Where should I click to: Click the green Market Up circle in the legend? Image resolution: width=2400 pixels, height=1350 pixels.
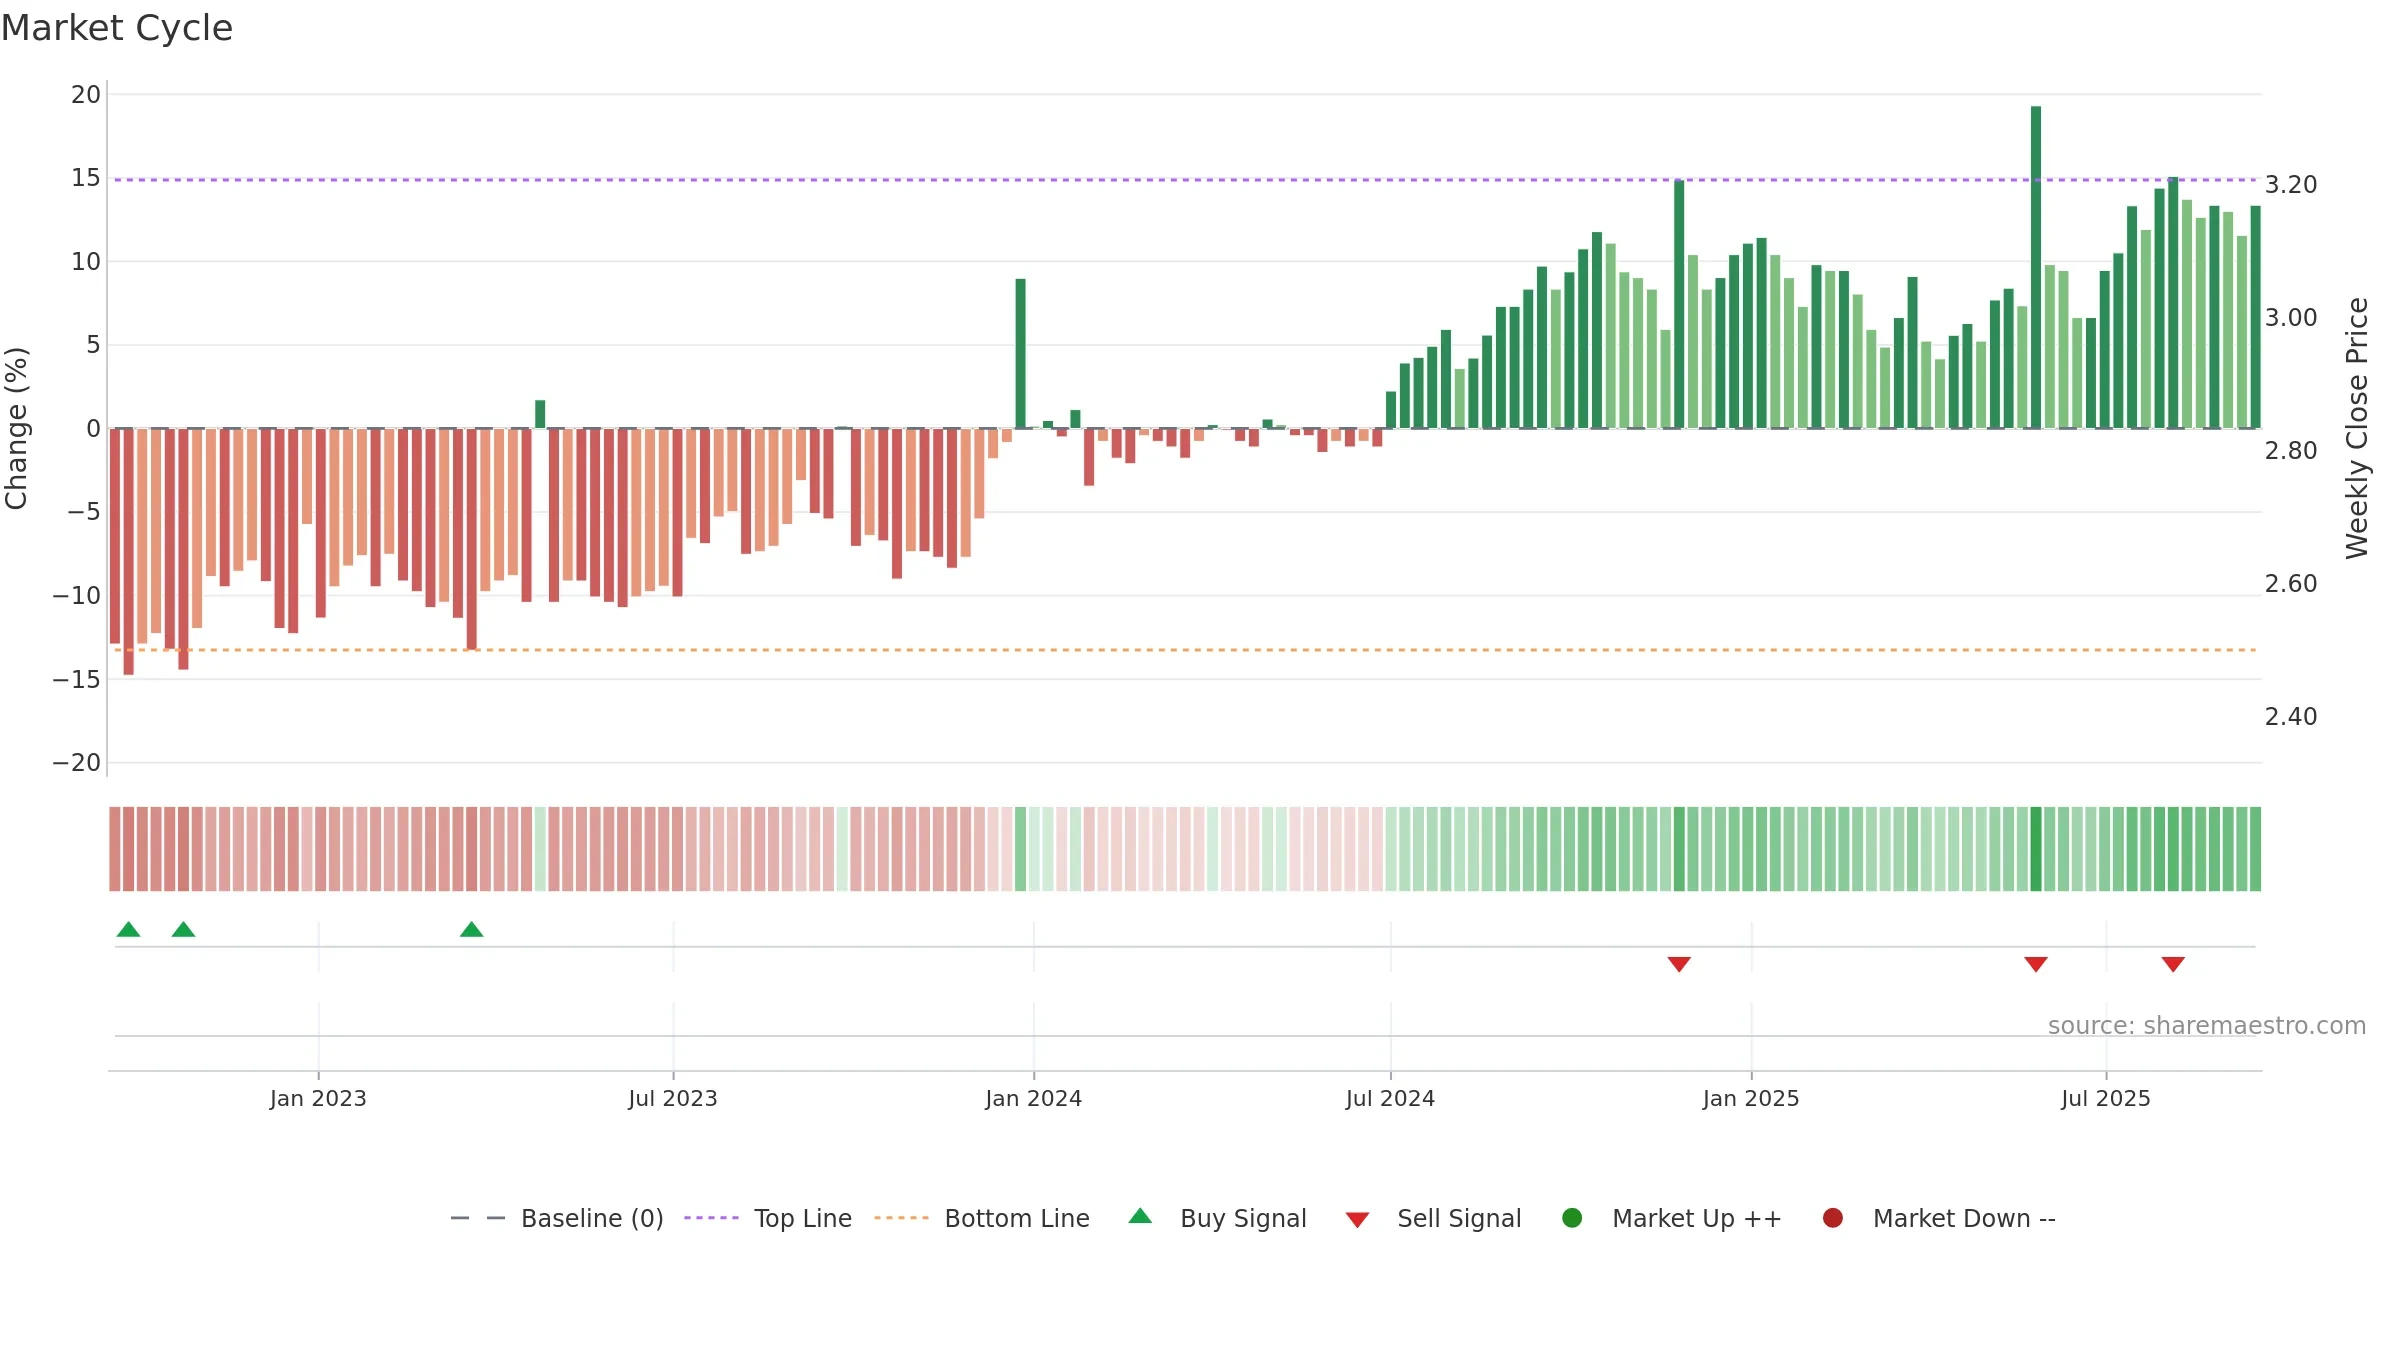pyautogui.click(x=1572, y=1218)
